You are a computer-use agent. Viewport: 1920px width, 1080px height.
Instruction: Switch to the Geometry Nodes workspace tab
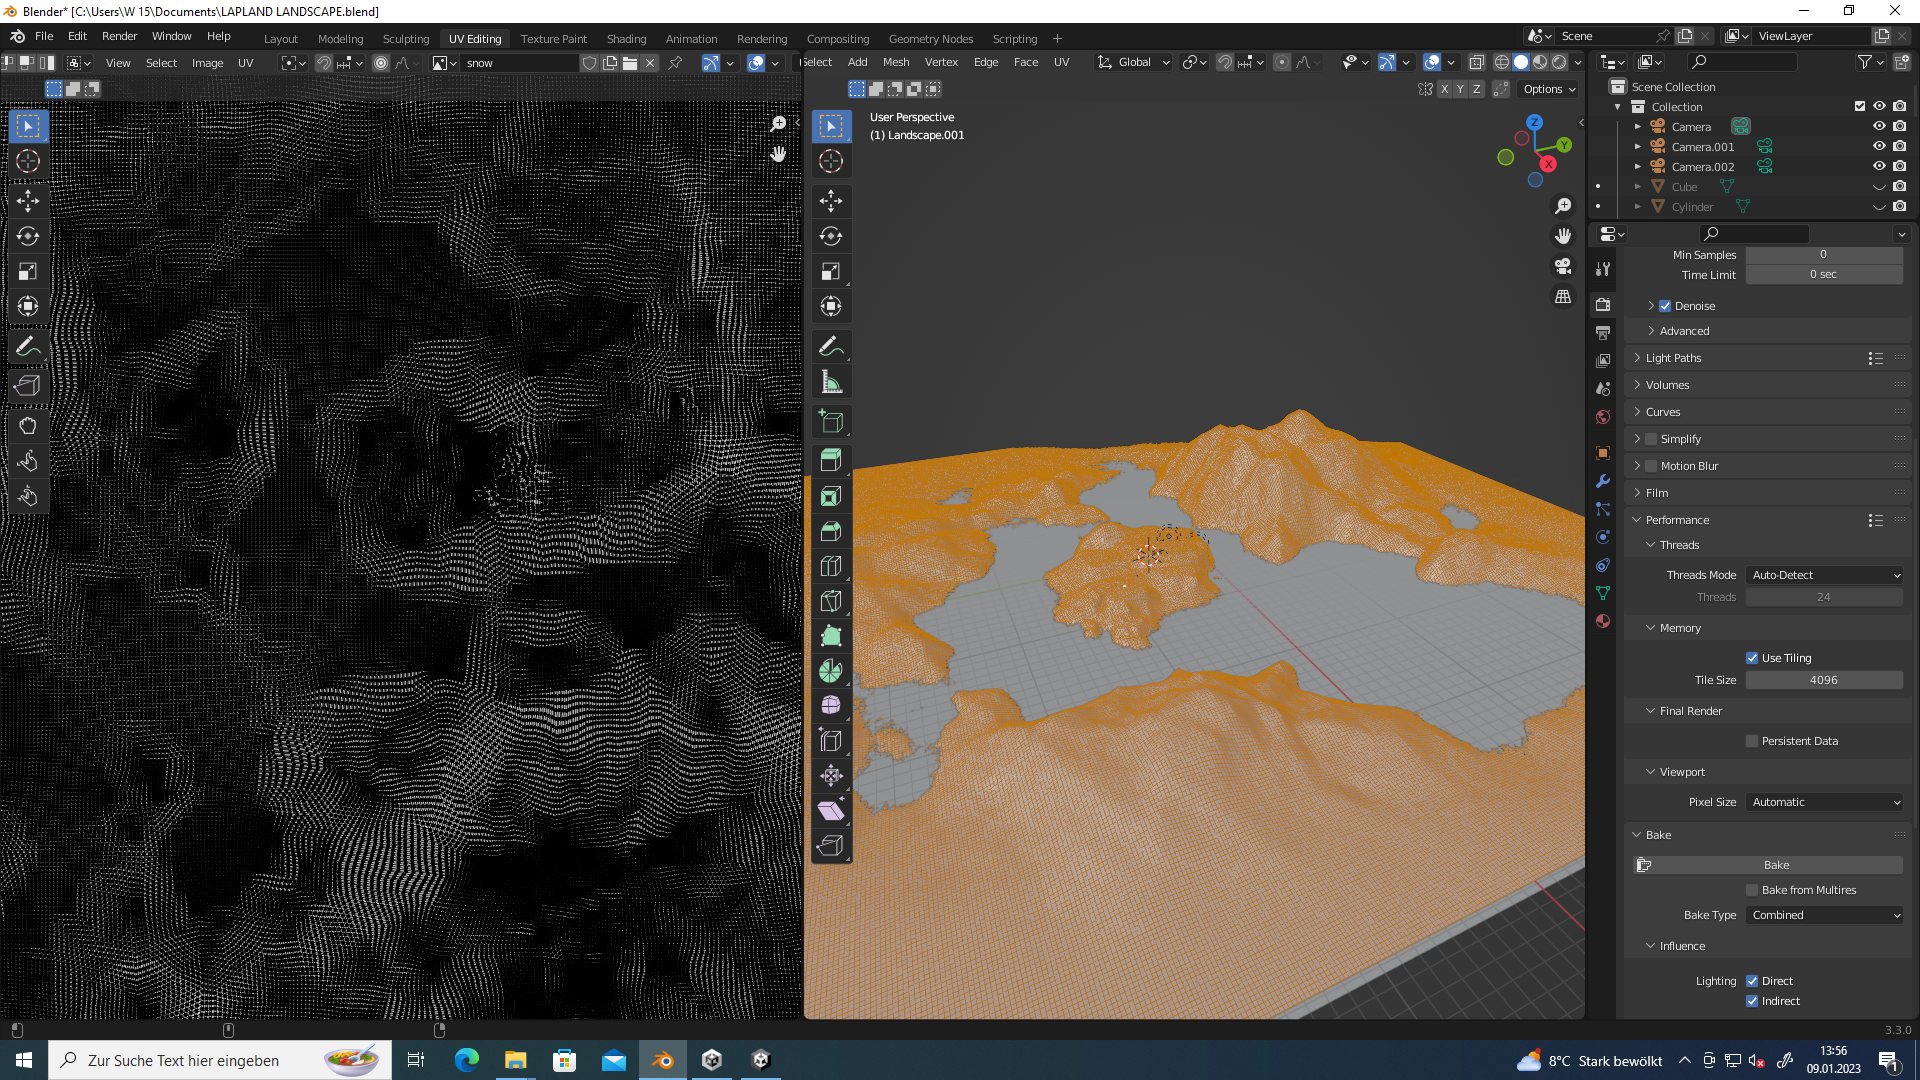pos(930,39)
